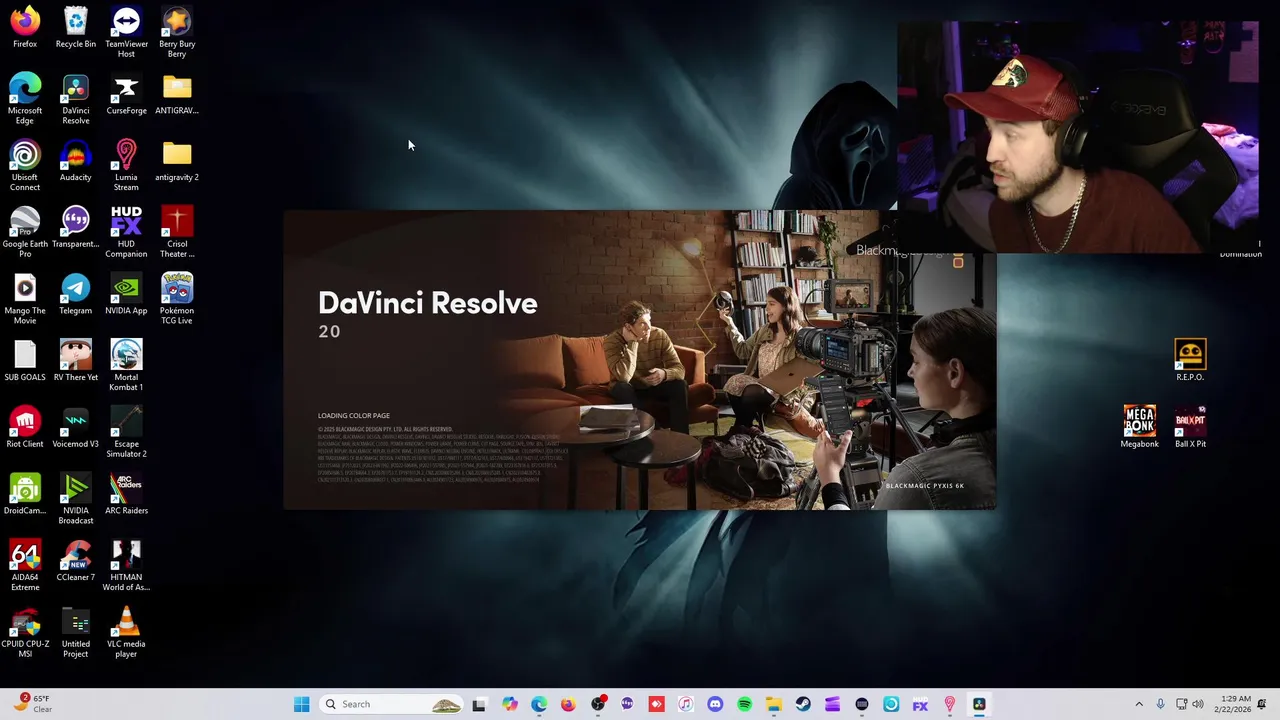Screen dimensions: 1280x720
Task: Select the Berry Bury Berry desktop icon
Action: click(x=177, y=32)
